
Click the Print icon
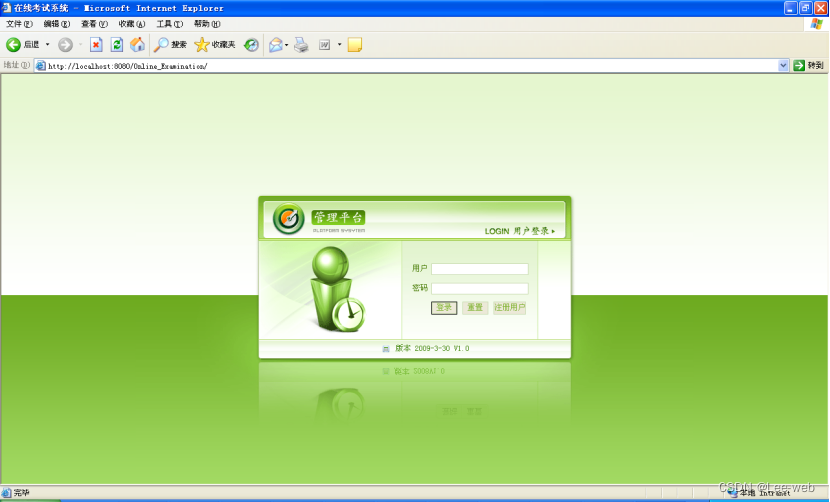pyautogui.click(x=301, y=45)
